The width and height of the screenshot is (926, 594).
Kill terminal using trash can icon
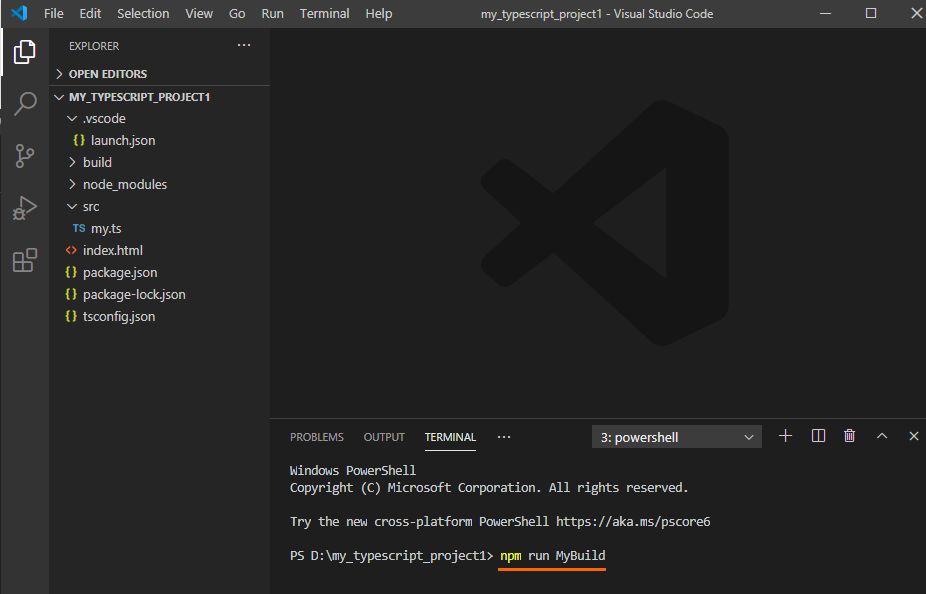click(x=850, y=436)
